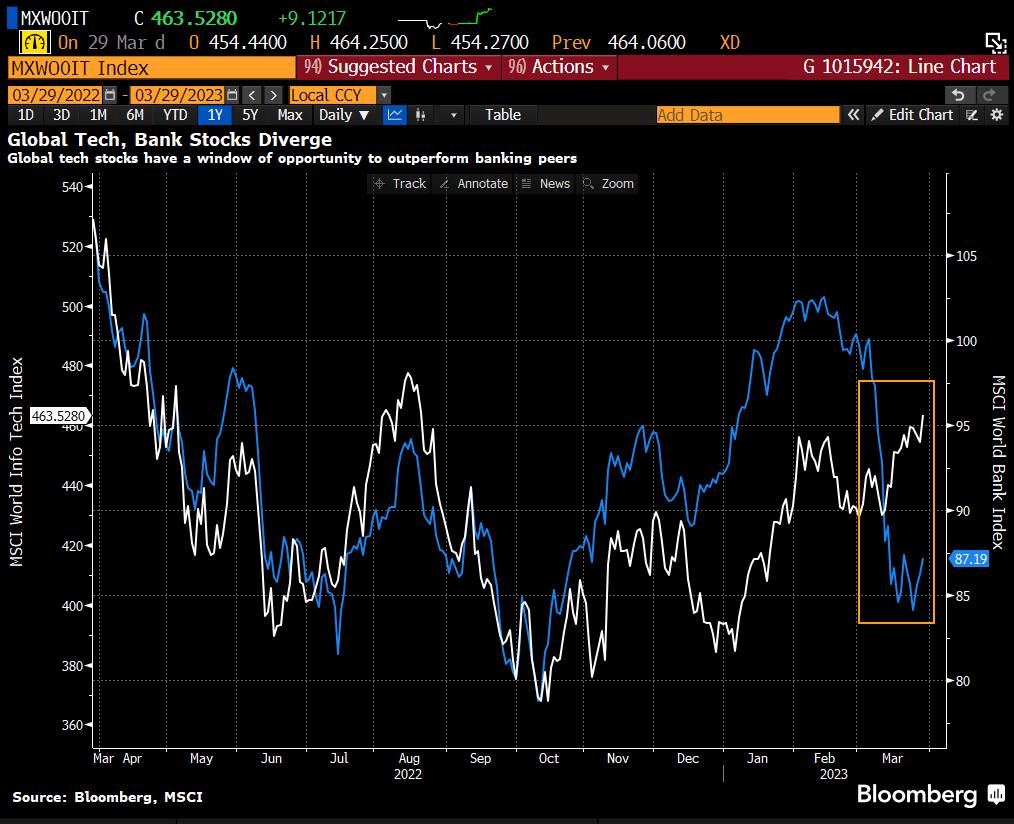Select the 1D time range
The height and width of the screenshot is (824, 1014).
click(25, 115)
